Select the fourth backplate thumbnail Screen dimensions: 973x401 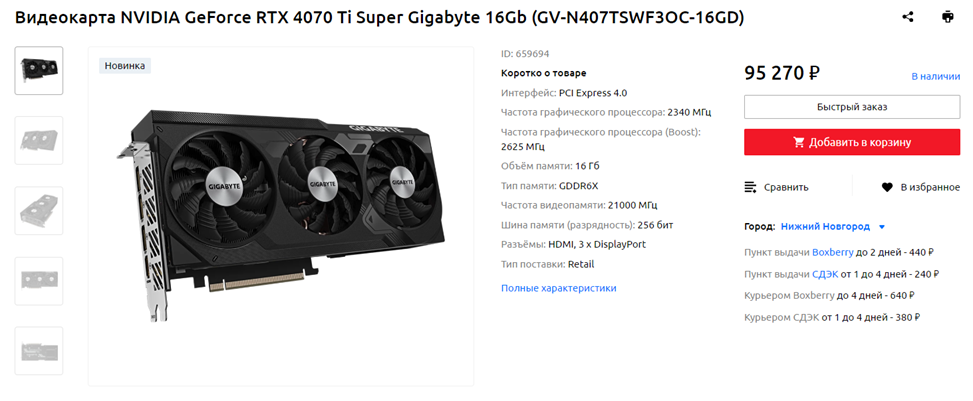tap(39, 281)
